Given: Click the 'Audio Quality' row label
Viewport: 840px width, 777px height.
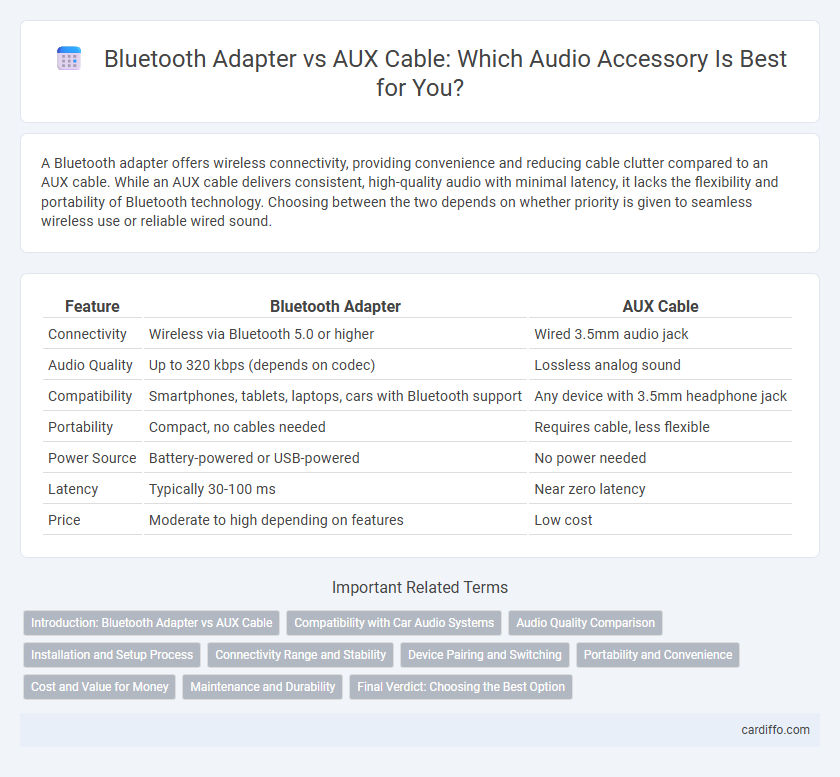Looking at the screenshot, I should (x=90, y=365).
